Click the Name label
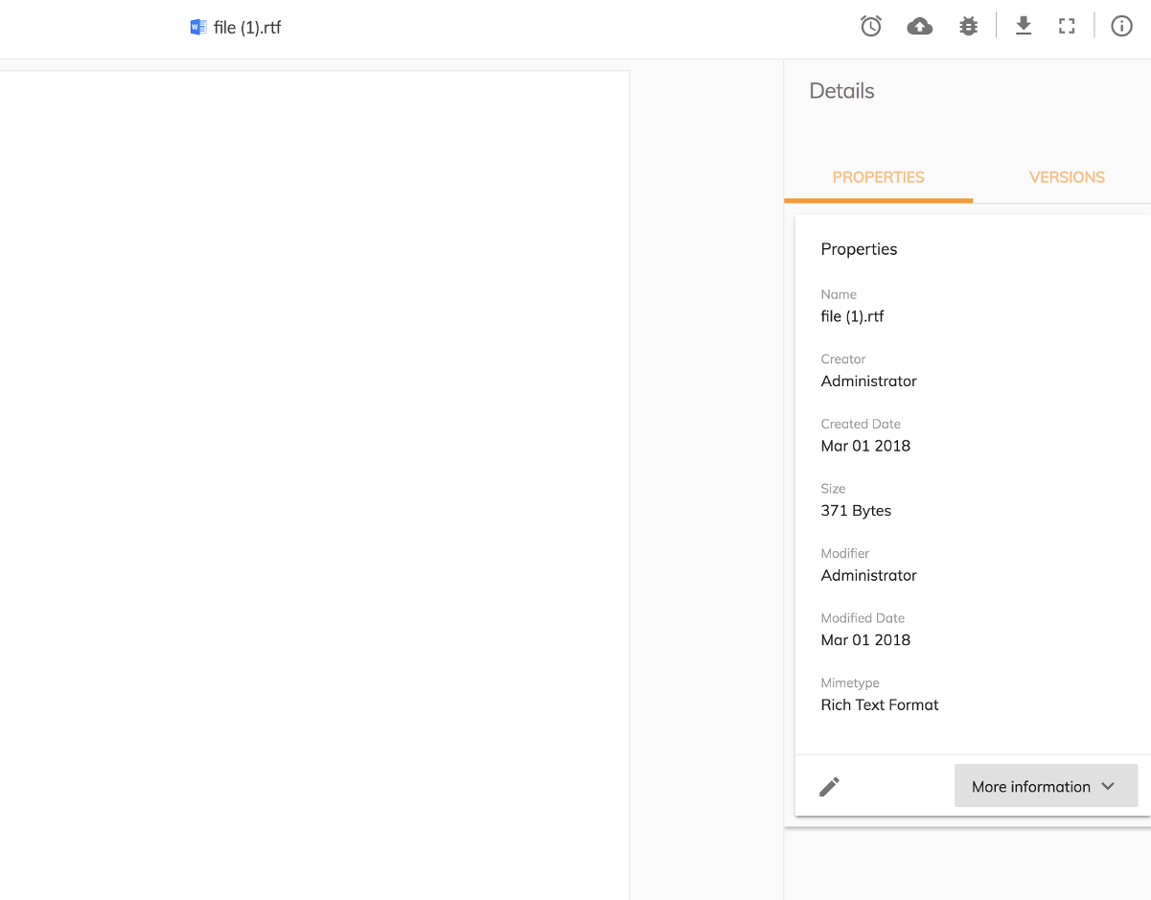The width and height of the screenshot is (1151, 900). pyautogui.click(x=838, y=294)
